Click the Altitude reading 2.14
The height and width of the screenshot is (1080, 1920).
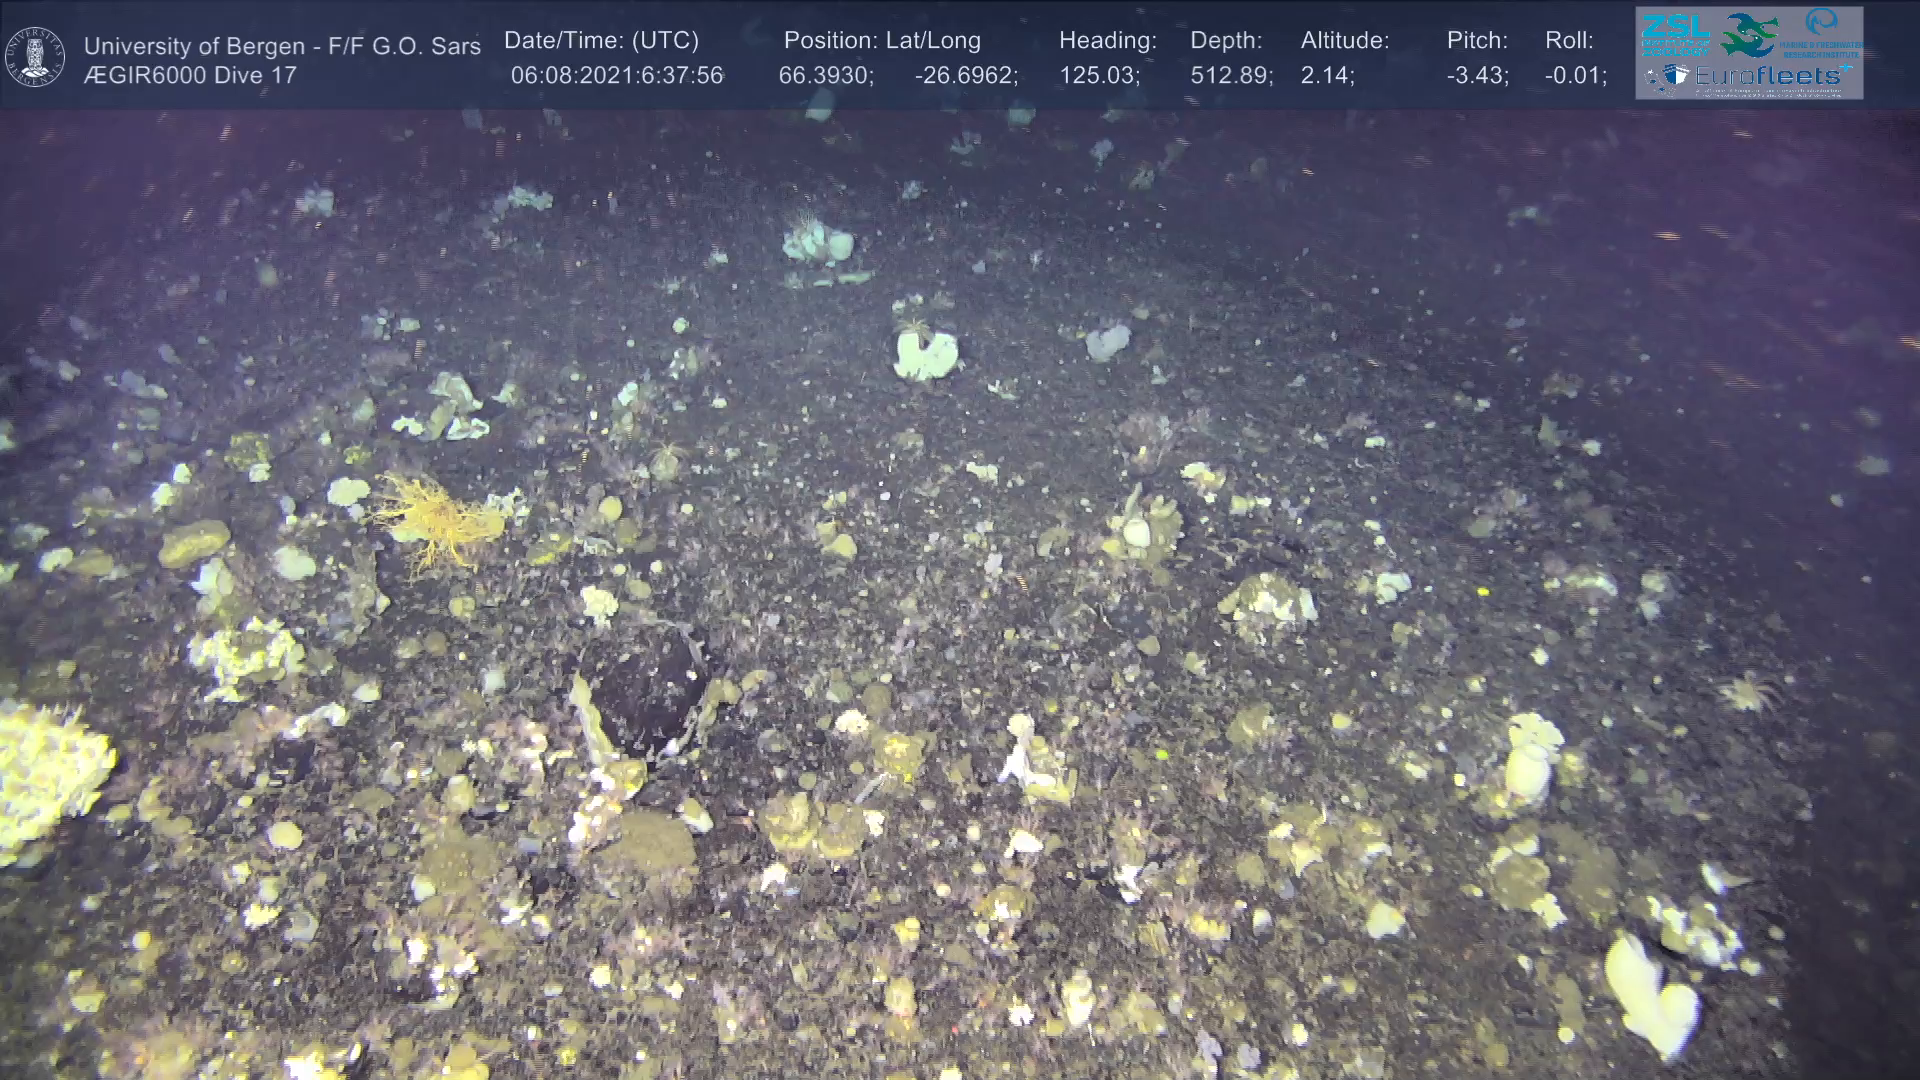(1326, 76)
